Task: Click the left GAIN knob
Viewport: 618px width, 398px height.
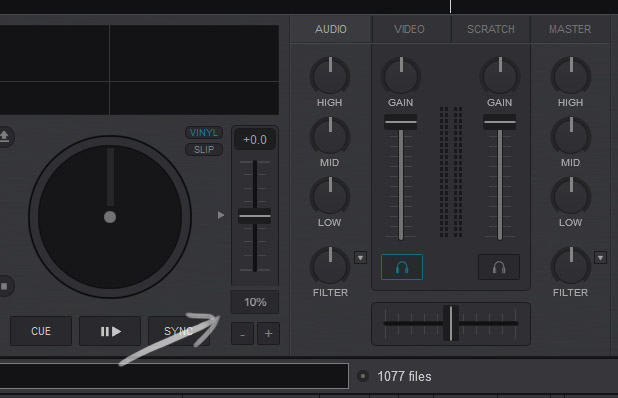Action: click(x=401, y=76)
